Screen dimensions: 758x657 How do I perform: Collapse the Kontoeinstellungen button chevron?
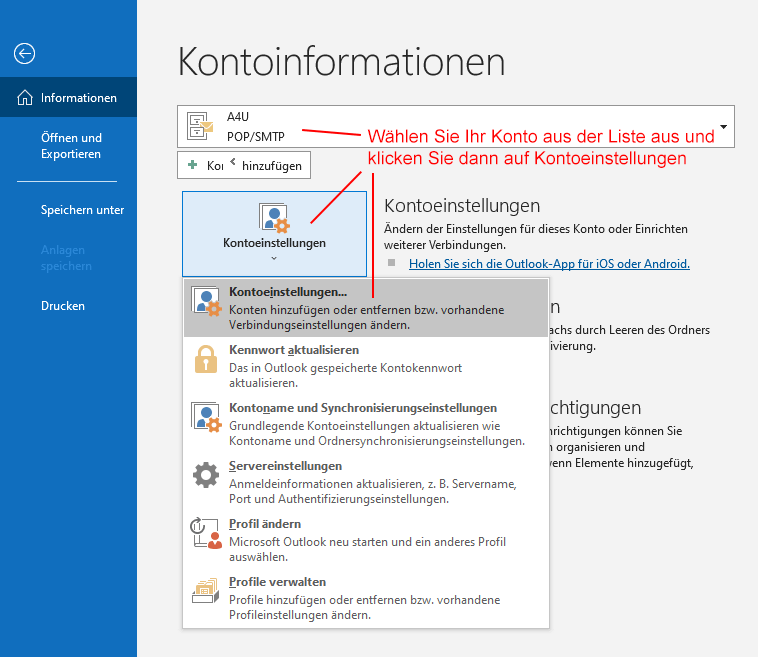tap(273, 258)
